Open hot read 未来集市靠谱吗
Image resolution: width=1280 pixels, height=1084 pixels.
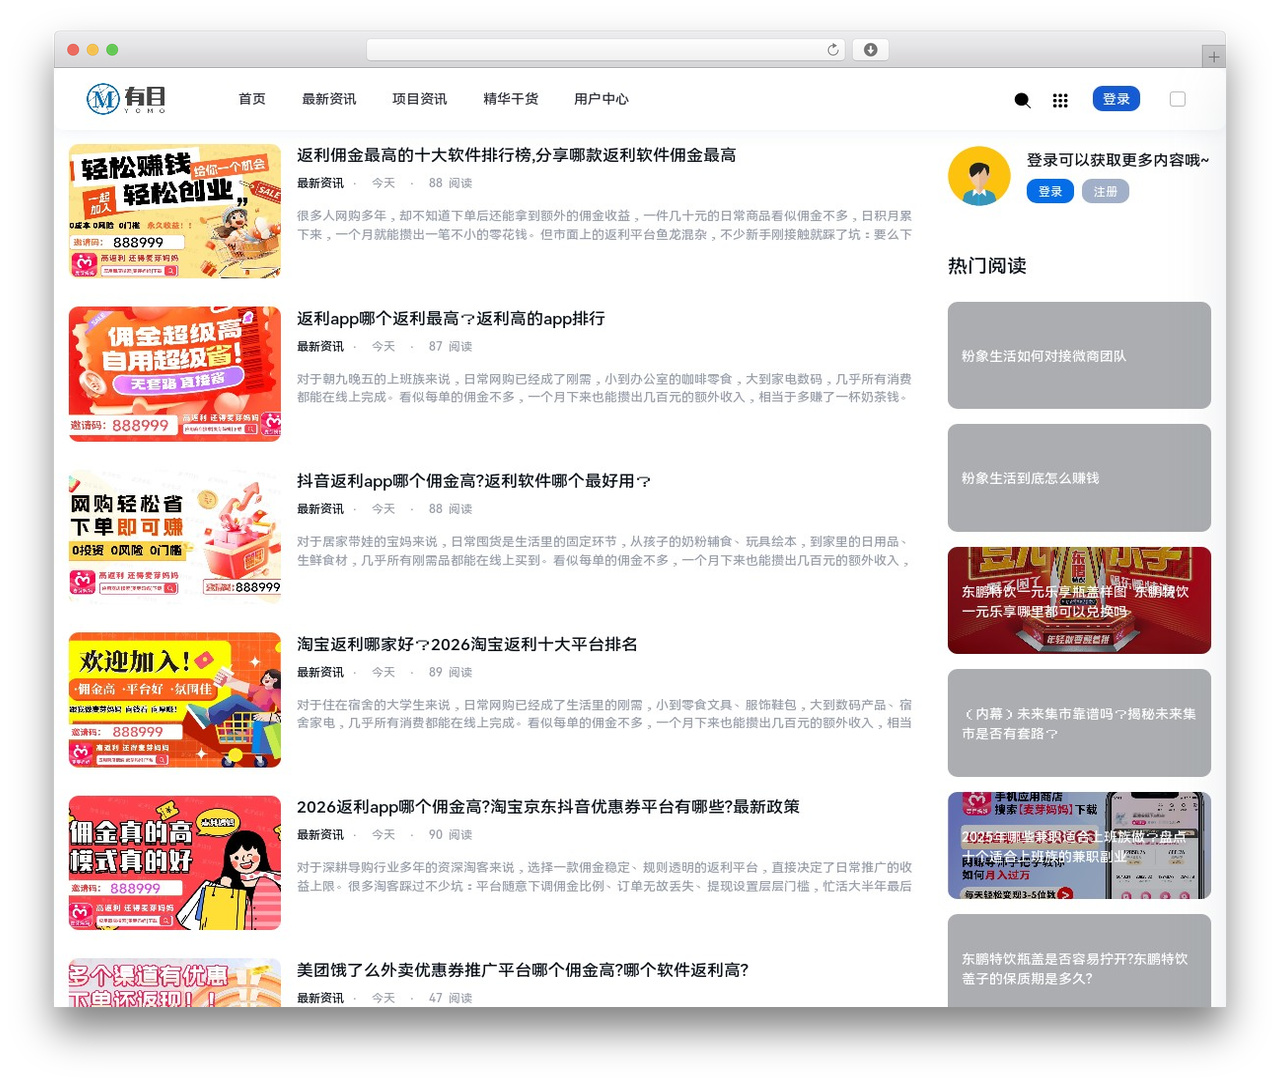tap(1079, 723)
